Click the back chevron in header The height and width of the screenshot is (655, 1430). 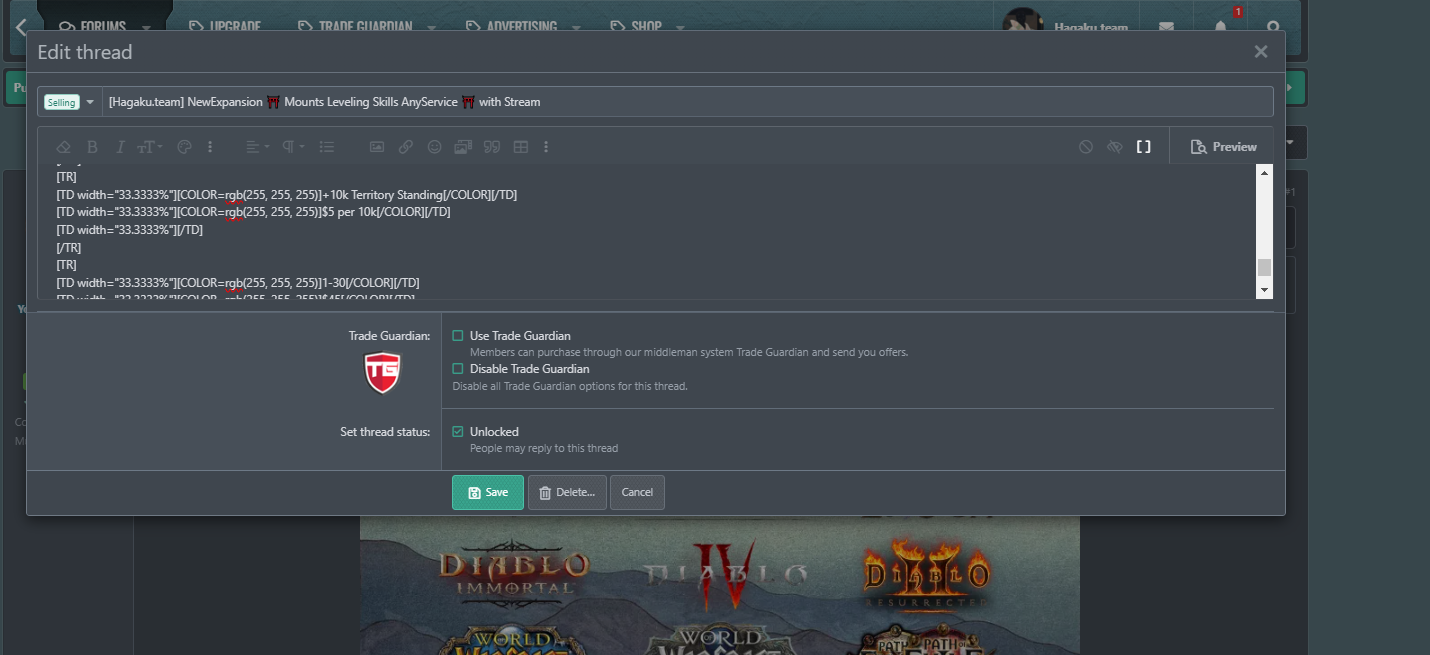[x=22, y=27]
